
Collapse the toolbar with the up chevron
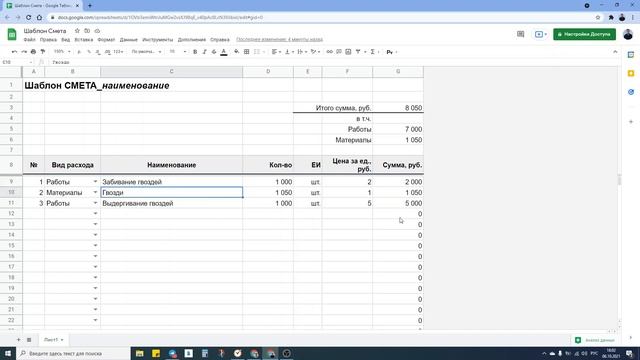(615, 52)
